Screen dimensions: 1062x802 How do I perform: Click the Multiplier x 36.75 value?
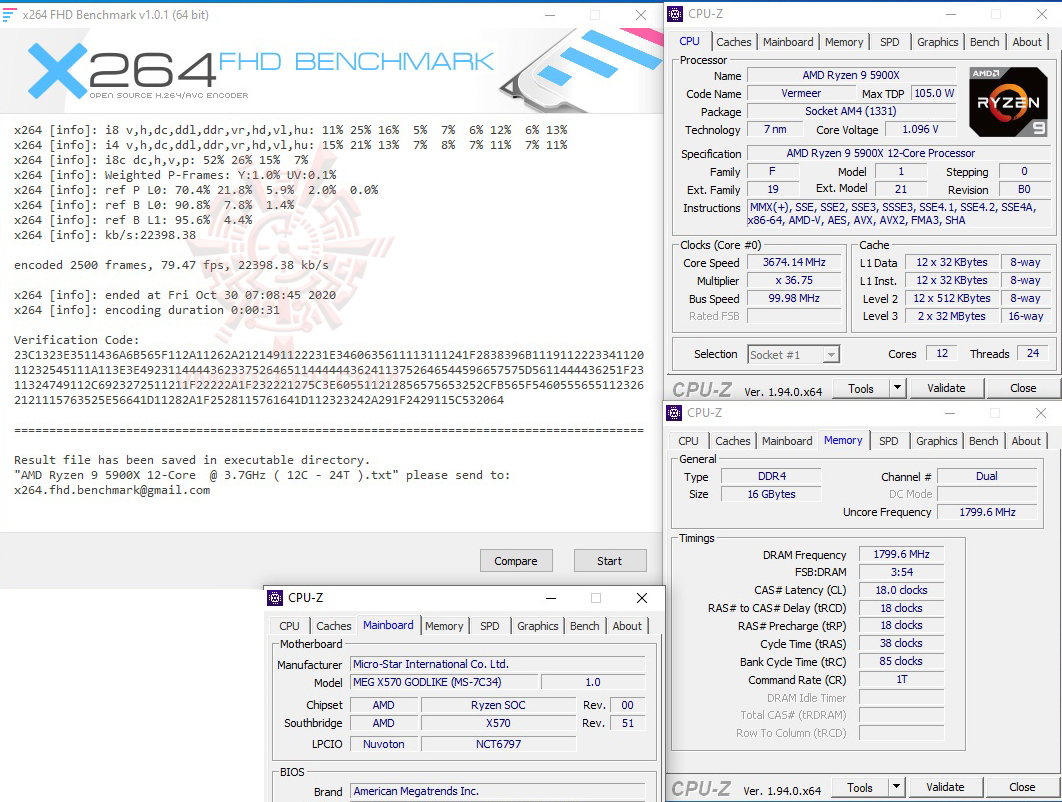(794, 280)
